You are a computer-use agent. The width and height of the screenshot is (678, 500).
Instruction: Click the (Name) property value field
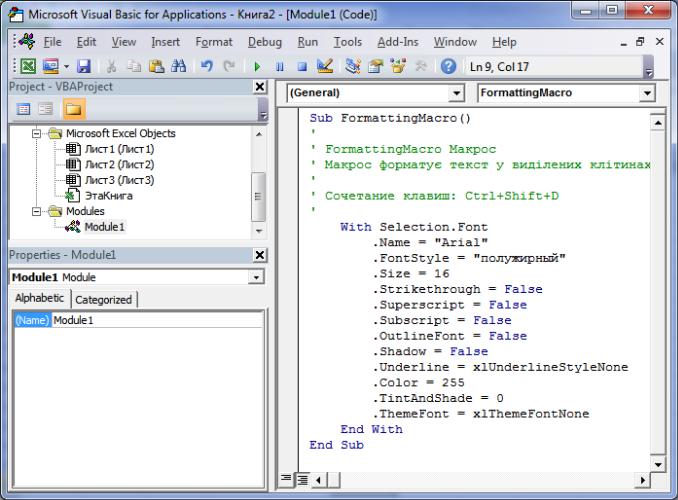coord(157,321)
